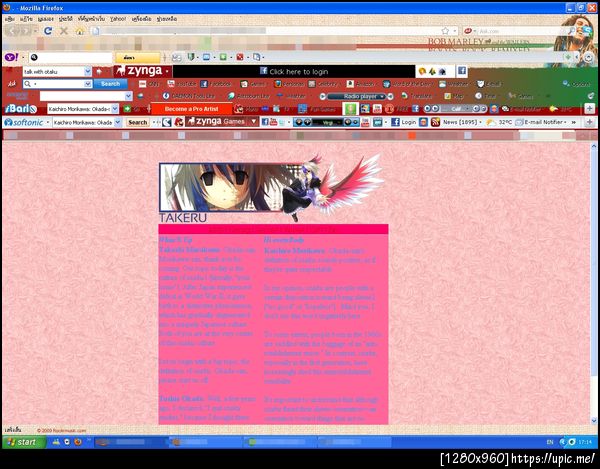Viewport: 600px width, 469px height.
Task: Expand the Ask search field dropdown
Action: (88, 84)
